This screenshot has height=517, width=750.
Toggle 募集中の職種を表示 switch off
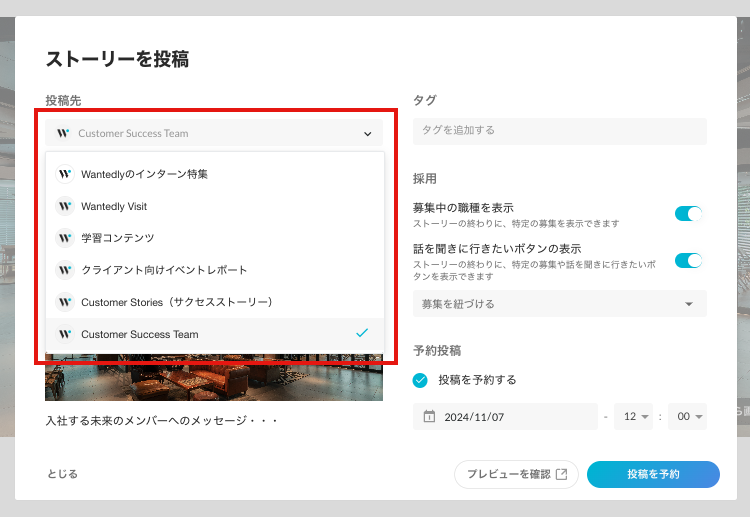click(688, 213)
